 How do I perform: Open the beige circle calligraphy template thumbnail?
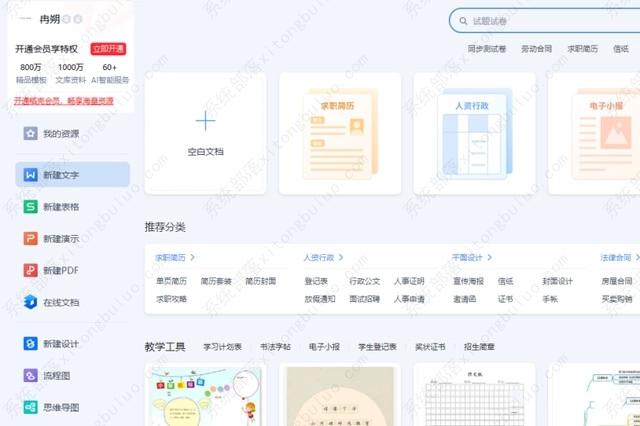tap(340, 395)
